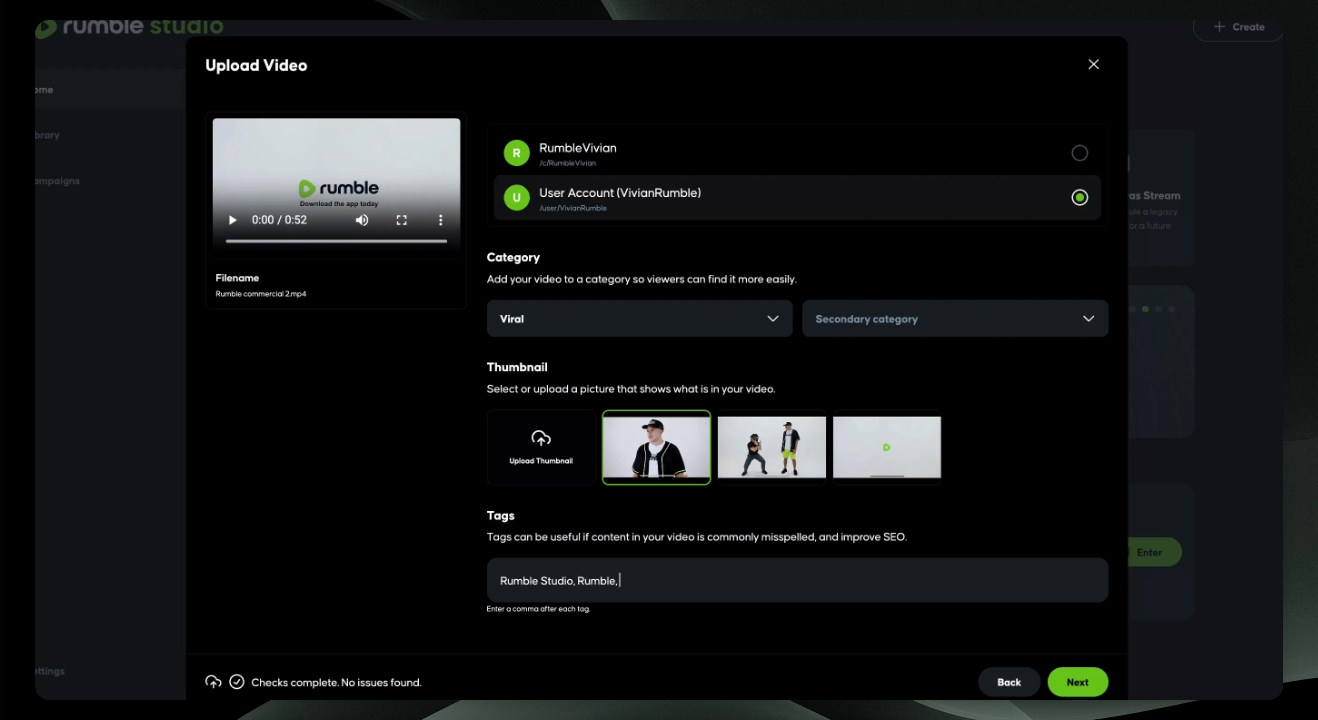Choose thumbnail with two dancing people
This screenshot has height=720, width=1318.
click(x=772, y=447)
